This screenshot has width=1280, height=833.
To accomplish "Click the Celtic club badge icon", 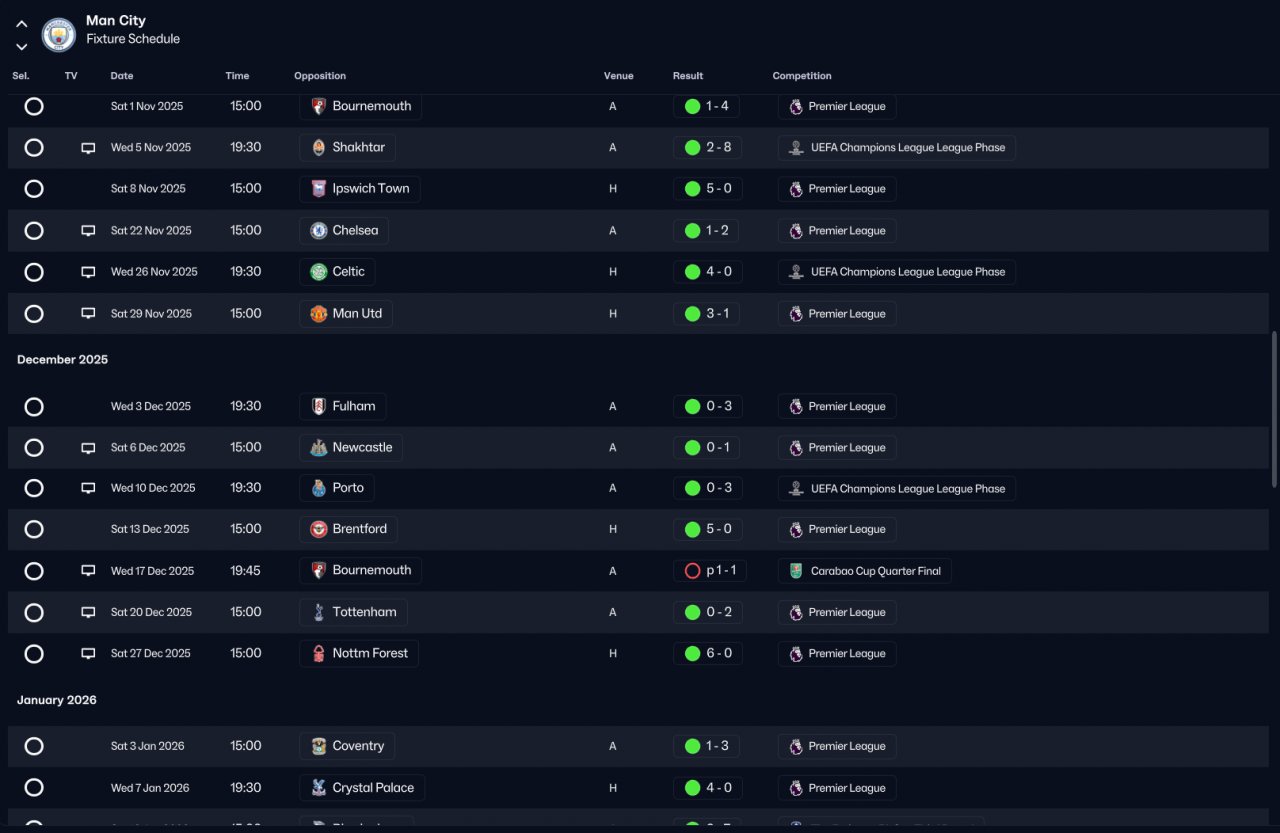I will [x=318, y=272].
